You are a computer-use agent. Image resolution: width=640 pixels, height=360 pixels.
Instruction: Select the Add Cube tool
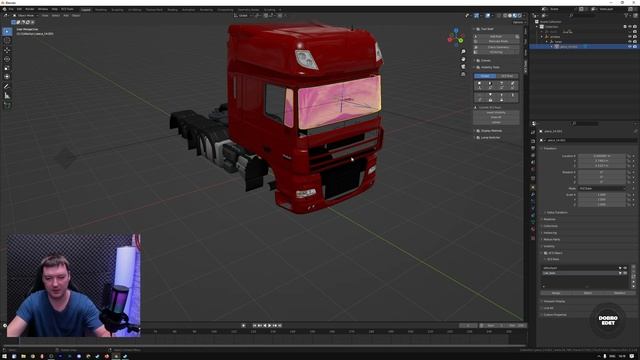pos(7,105)
